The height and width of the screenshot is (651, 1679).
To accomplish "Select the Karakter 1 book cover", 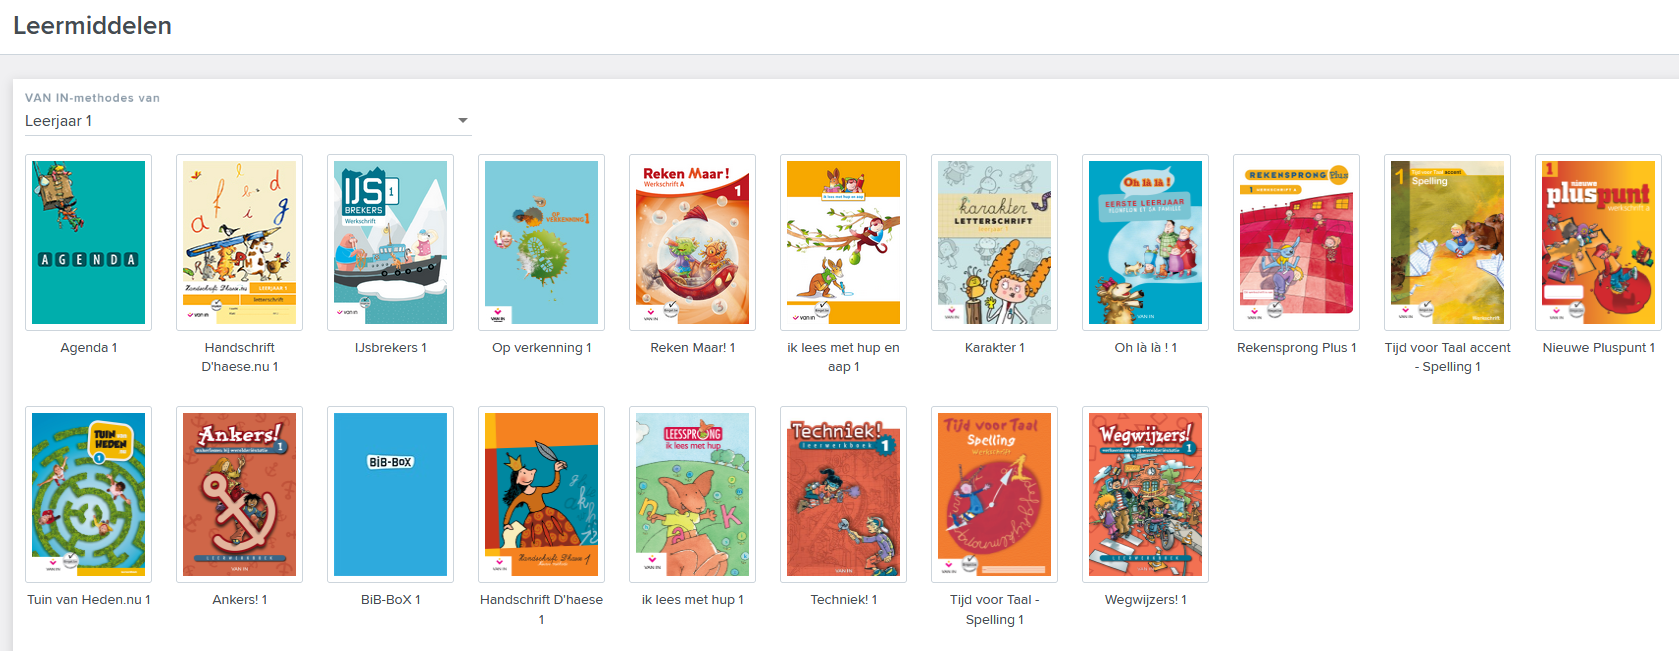I will click(994, 242).
